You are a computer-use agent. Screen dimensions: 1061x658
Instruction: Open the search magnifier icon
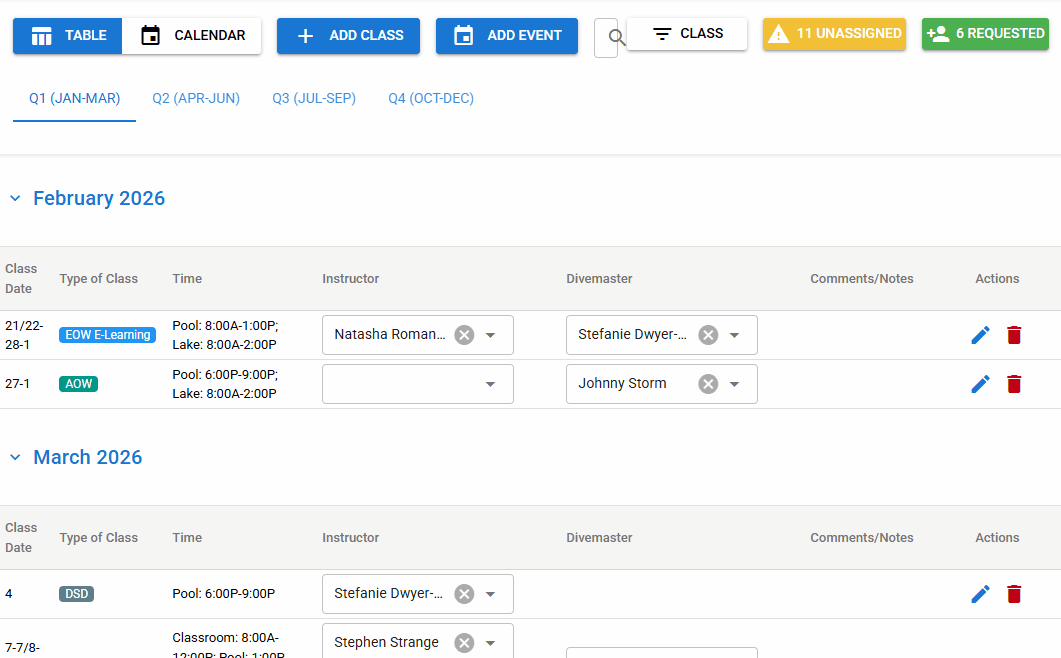point(616,37)
